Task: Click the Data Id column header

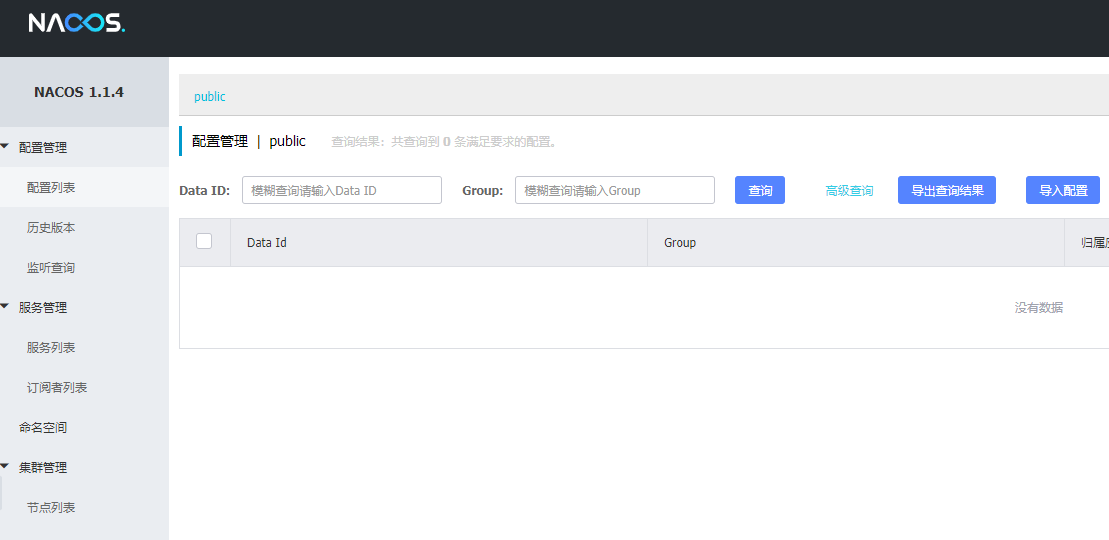Action: click(x=267, y=243)
